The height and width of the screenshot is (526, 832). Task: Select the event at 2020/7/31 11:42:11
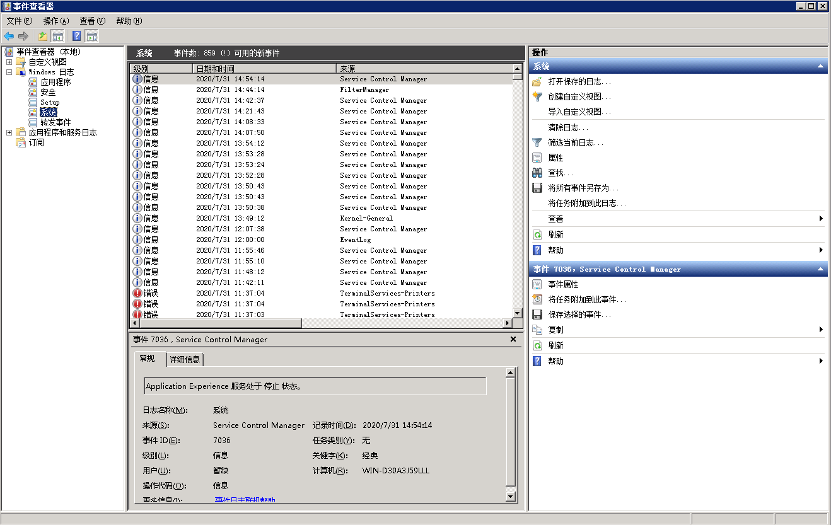tap(322, 282)
